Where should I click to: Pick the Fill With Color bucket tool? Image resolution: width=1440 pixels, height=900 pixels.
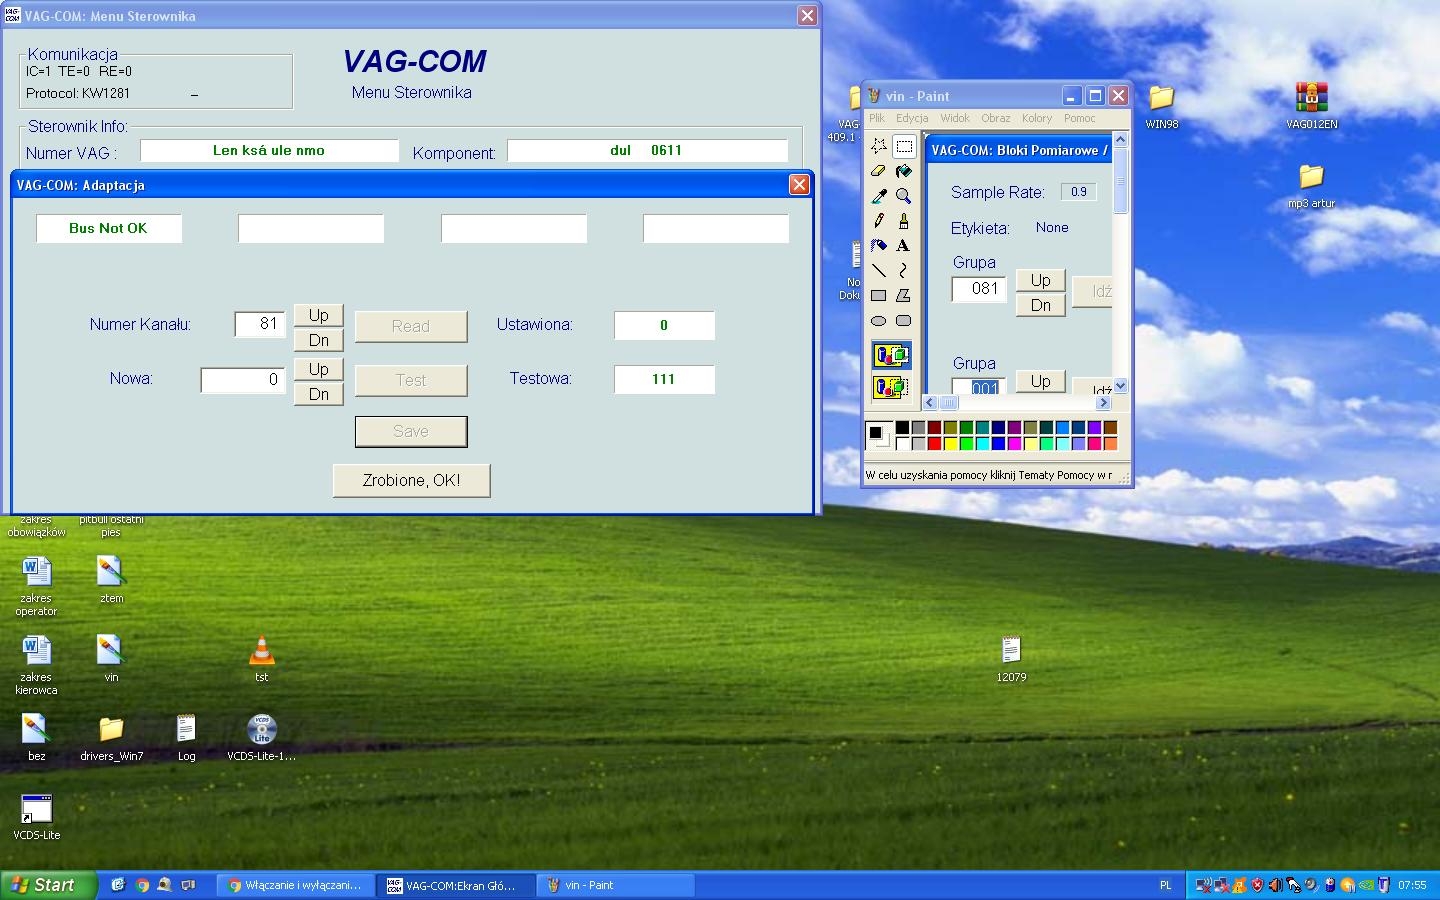904,171
